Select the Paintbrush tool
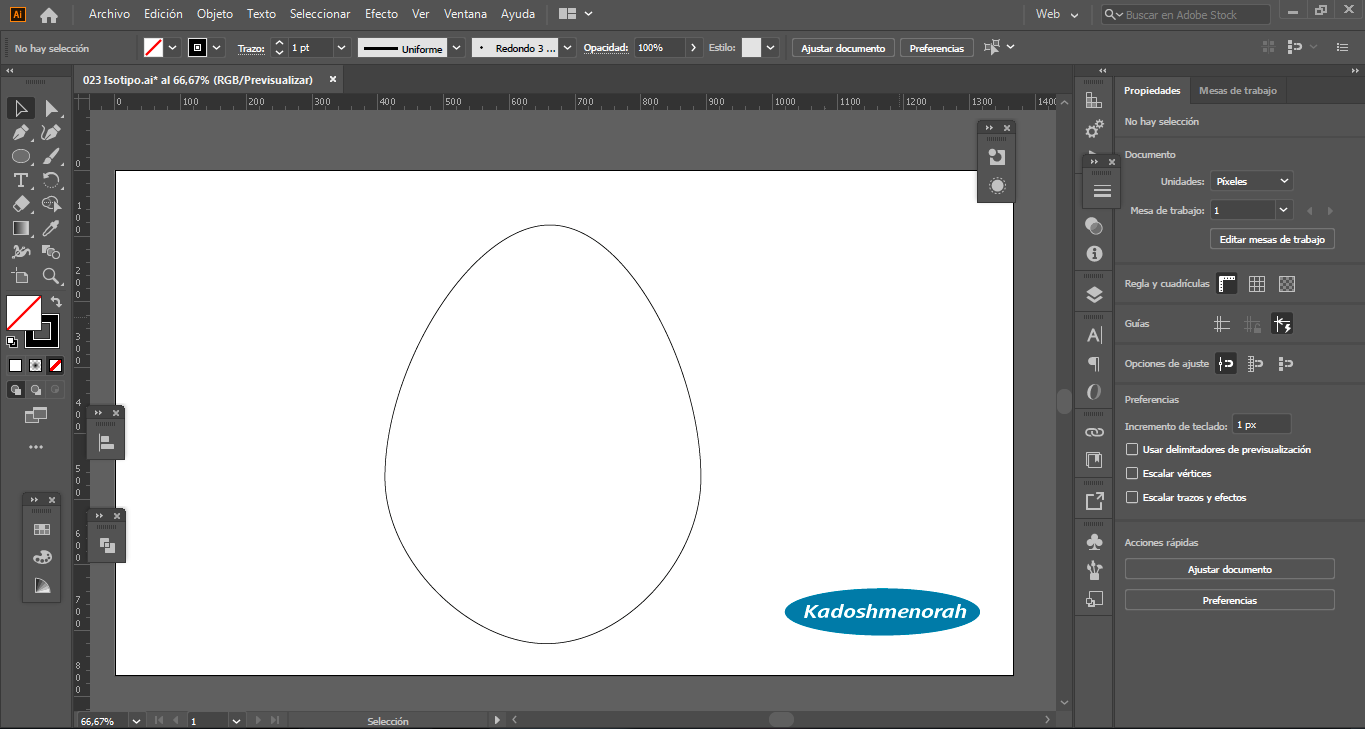Image resolution: width=1365 pixels, height=729 pixels. 51,156
